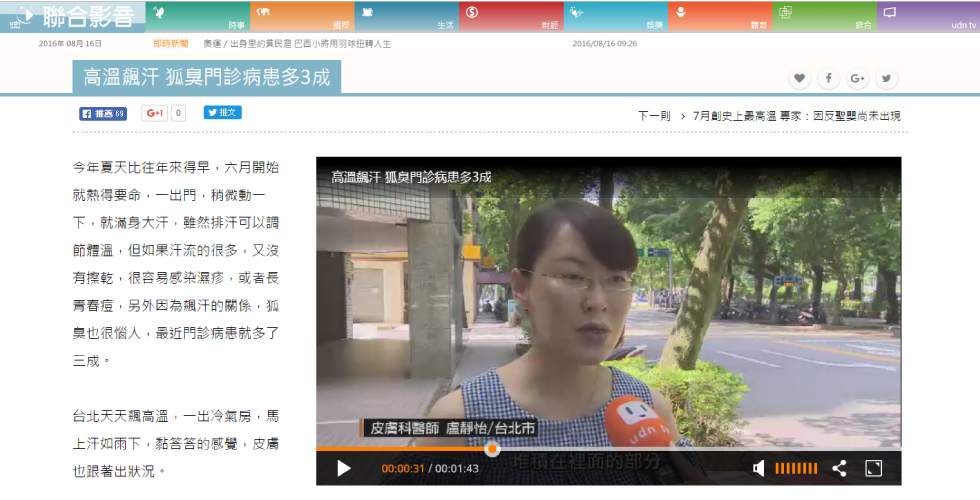
Task: Open the 時事 news category tab
Action: tap(198, 16)
